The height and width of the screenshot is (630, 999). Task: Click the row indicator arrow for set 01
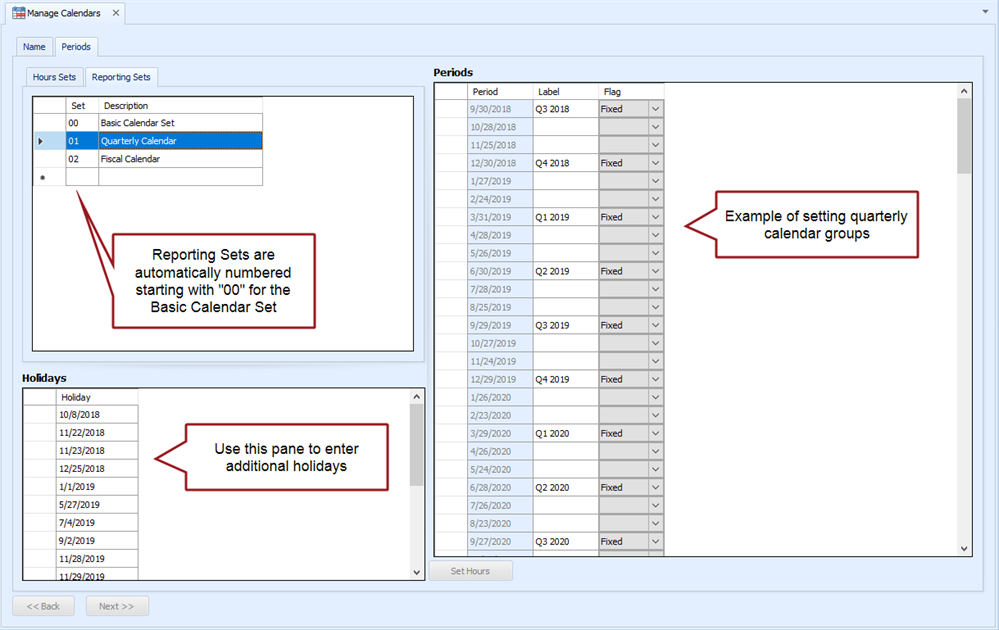[x=41, y=141]
